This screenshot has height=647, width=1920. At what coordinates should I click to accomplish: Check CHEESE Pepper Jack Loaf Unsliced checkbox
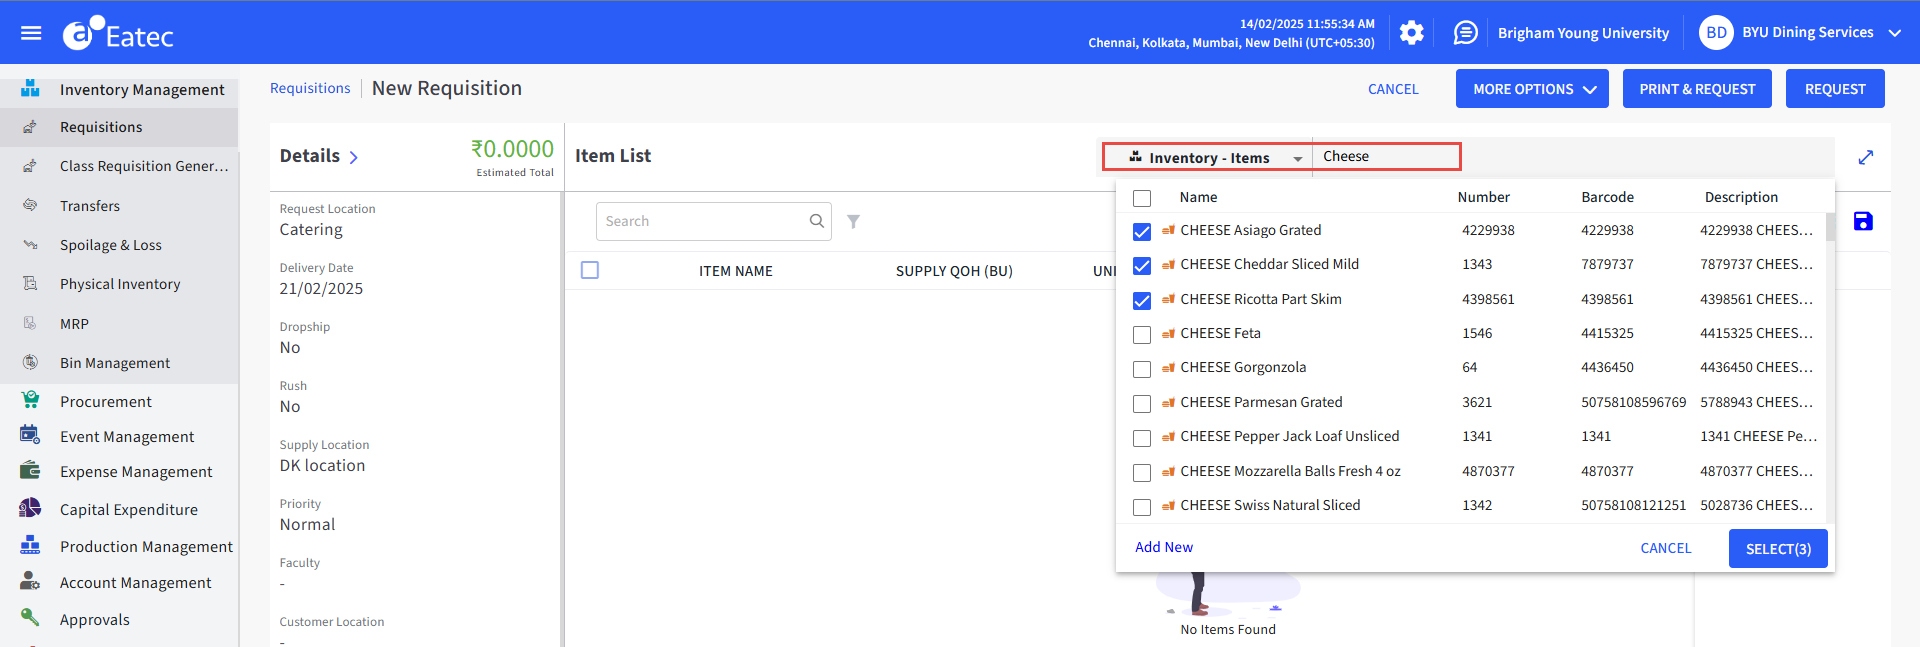[x=1142, y=438]
